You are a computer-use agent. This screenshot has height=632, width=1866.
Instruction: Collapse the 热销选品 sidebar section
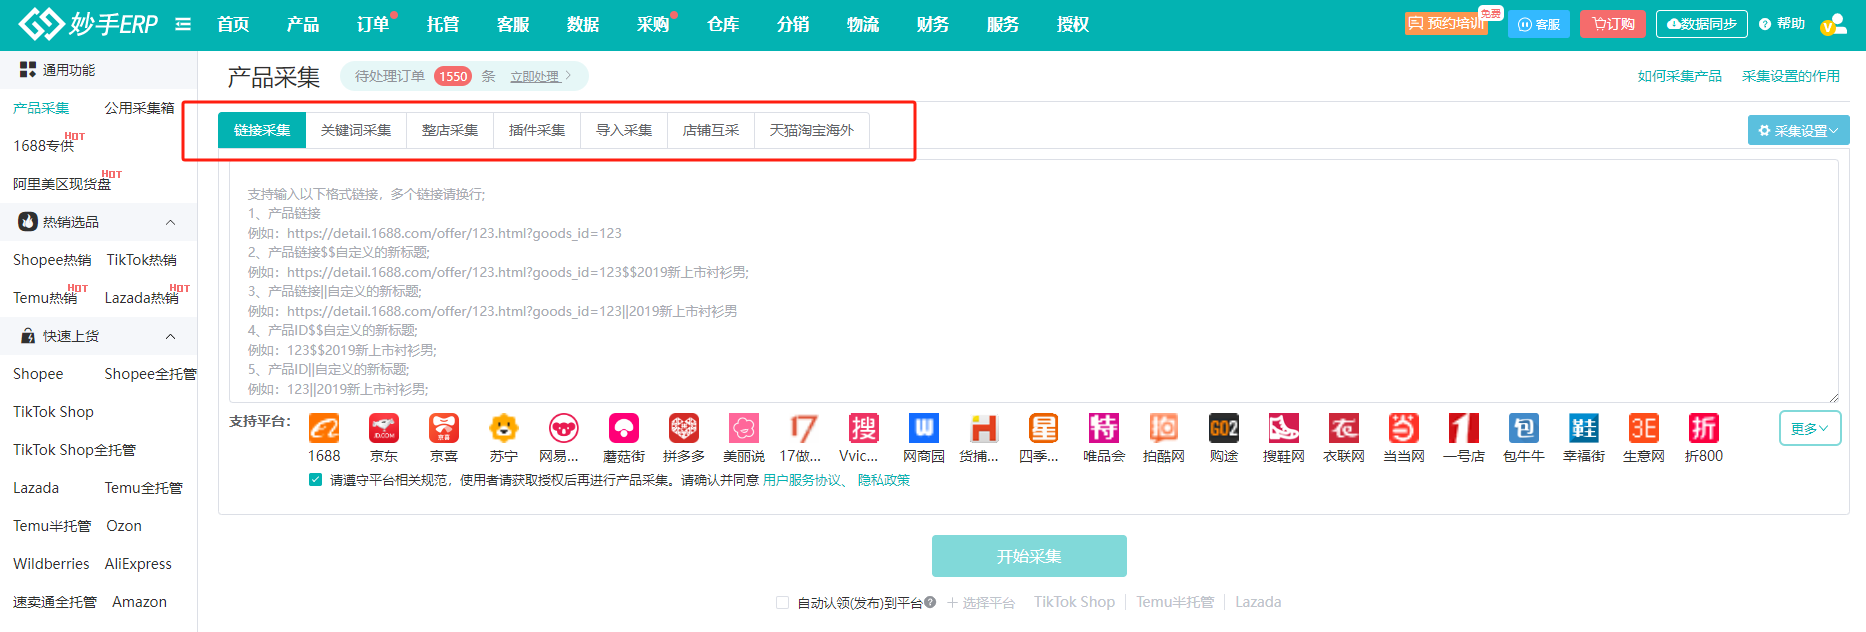(x=170, y=222)
